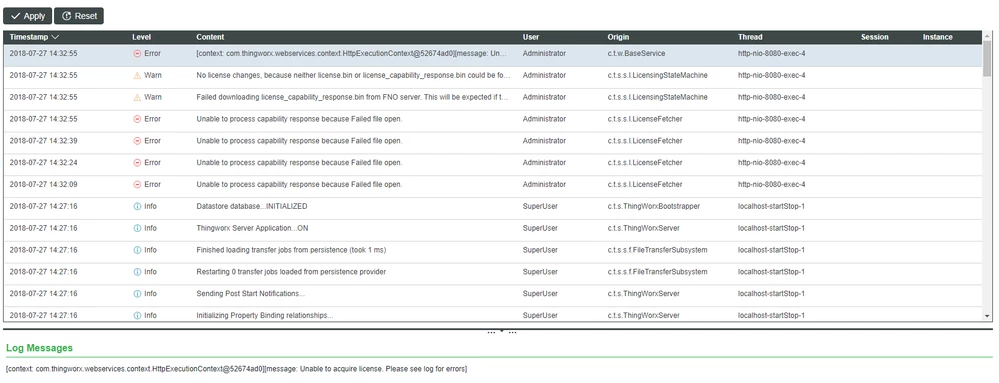
Task: Click the panel splitter handle above Log Messages
Action: 501,332
